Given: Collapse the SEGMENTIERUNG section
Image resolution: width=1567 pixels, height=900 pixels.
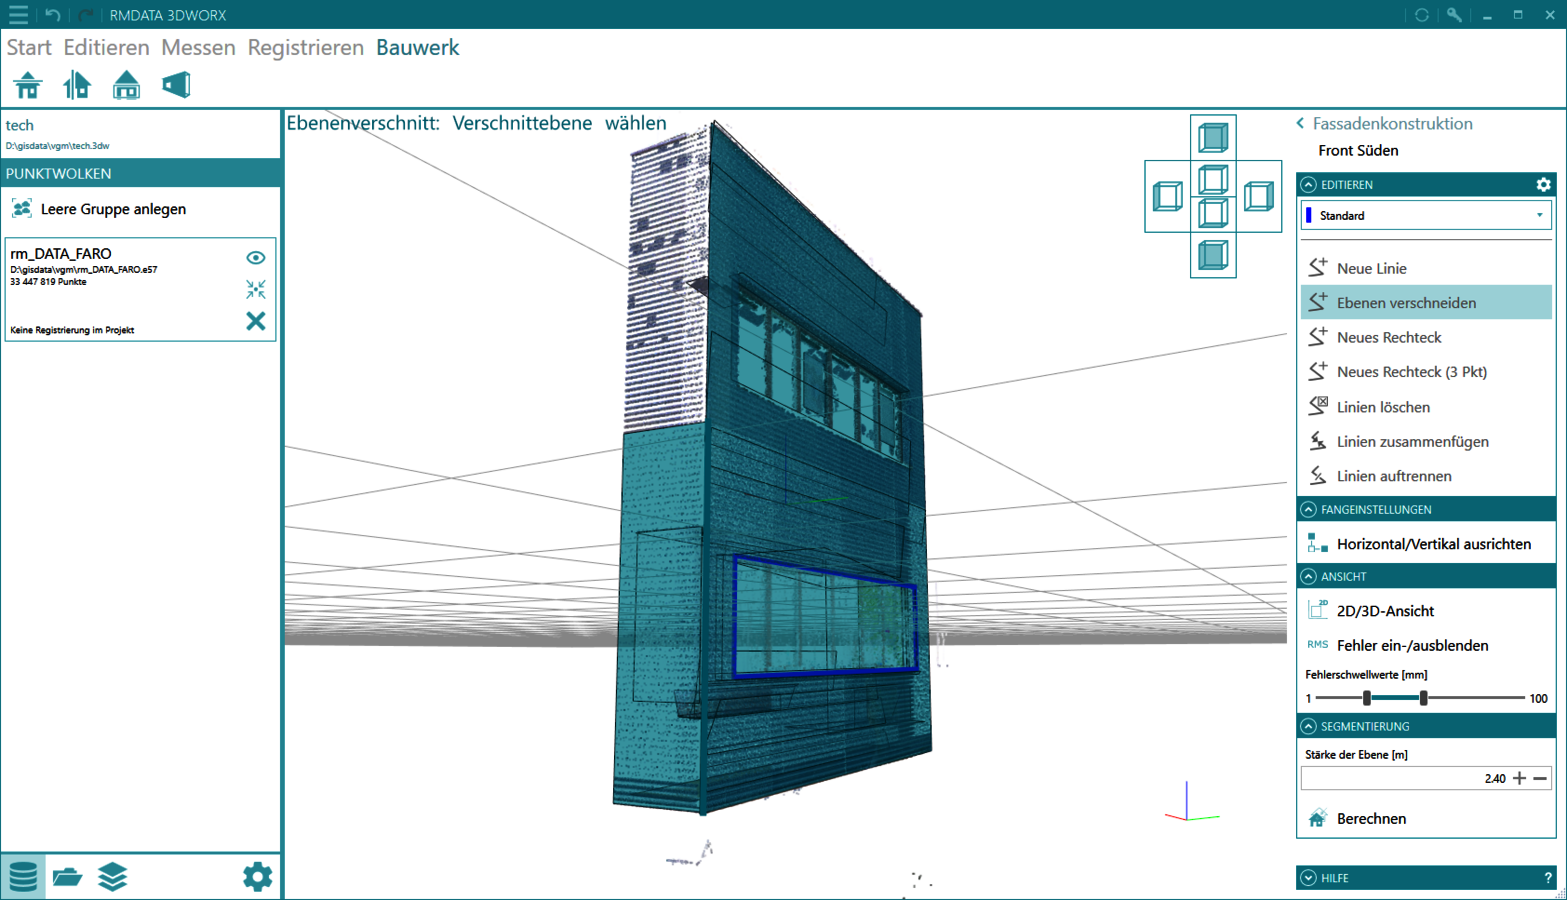Looking at the screenshot, I should (1308, 727).
